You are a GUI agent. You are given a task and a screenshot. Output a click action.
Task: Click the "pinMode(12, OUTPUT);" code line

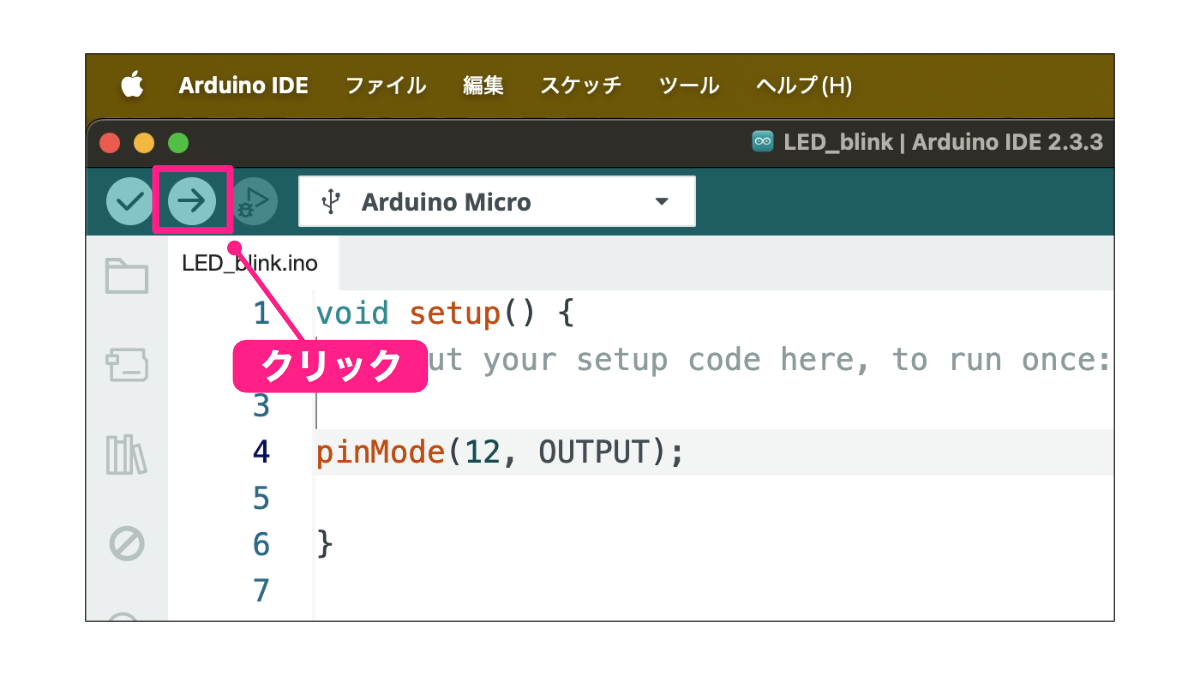[x=500, y=453]
